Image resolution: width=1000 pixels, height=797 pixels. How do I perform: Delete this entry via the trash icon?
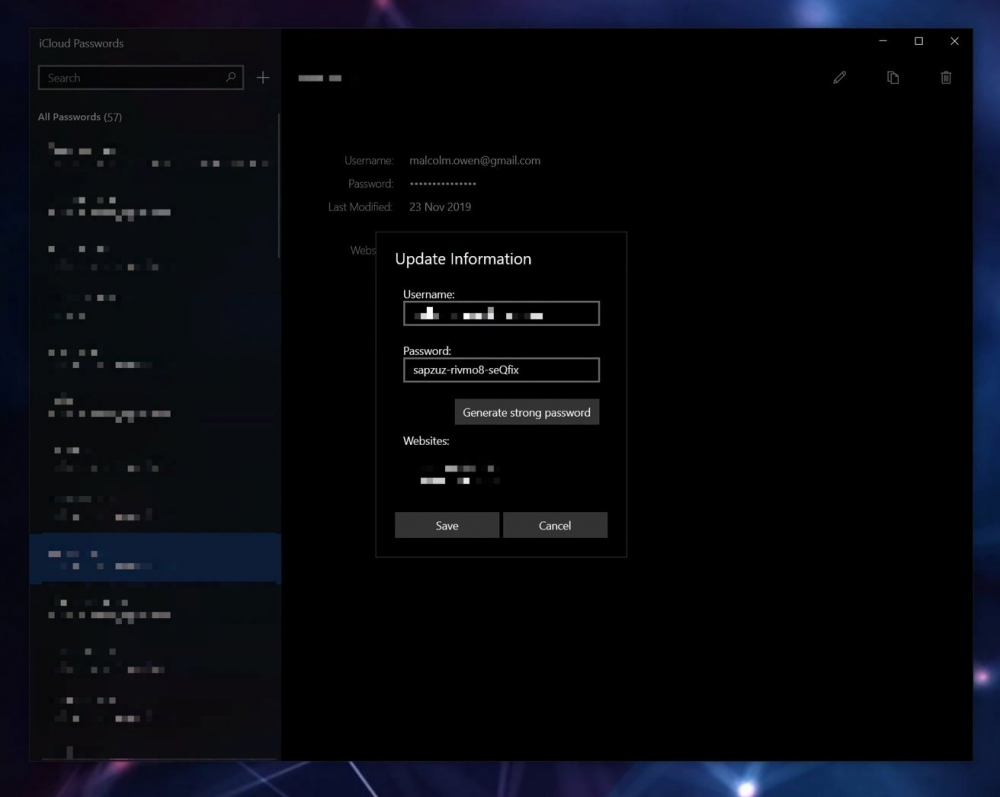(945, 77)
